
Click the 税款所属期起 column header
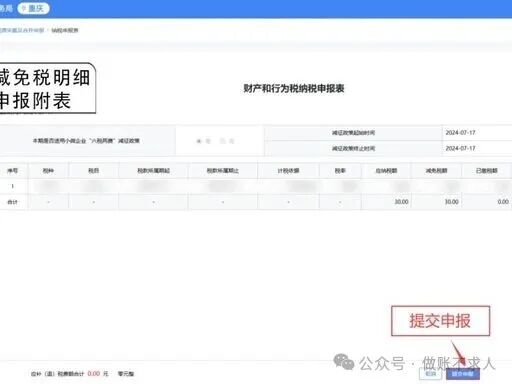(x=154, y=171)
